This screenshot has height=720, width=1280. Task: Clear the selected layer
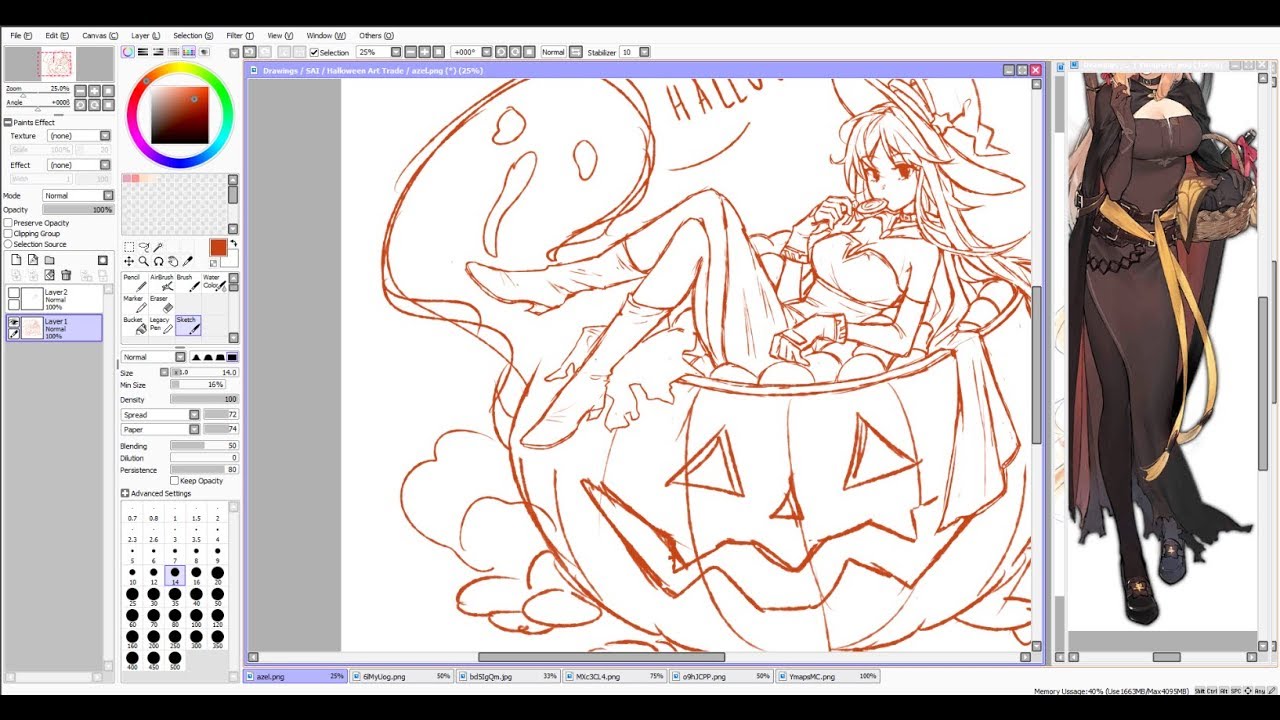(x=50, y=274)
